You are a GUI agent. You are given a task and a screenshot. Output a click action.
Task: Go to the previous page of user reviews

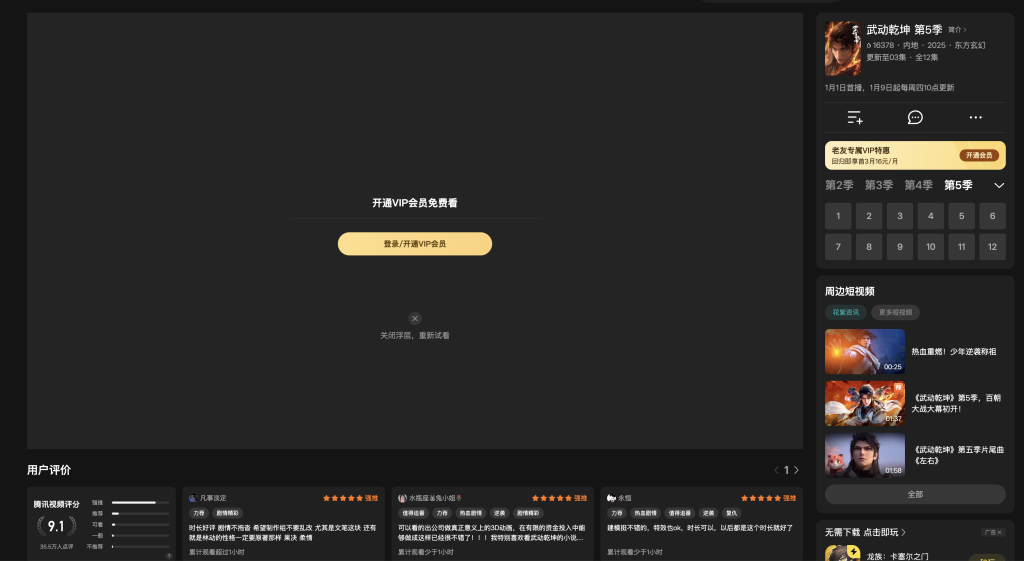coord(776,470)
